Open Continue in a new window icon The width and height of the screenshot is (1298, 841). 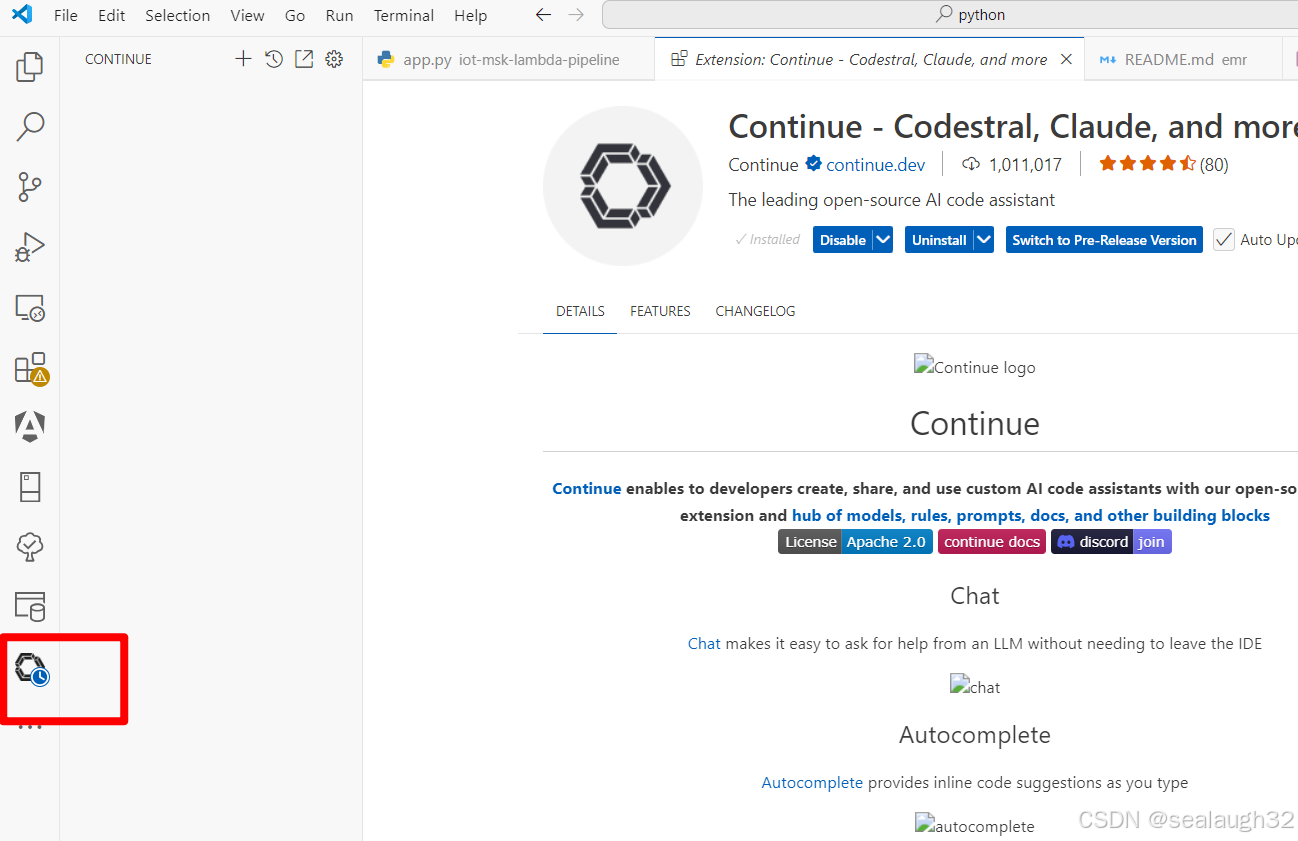(304, 59)
